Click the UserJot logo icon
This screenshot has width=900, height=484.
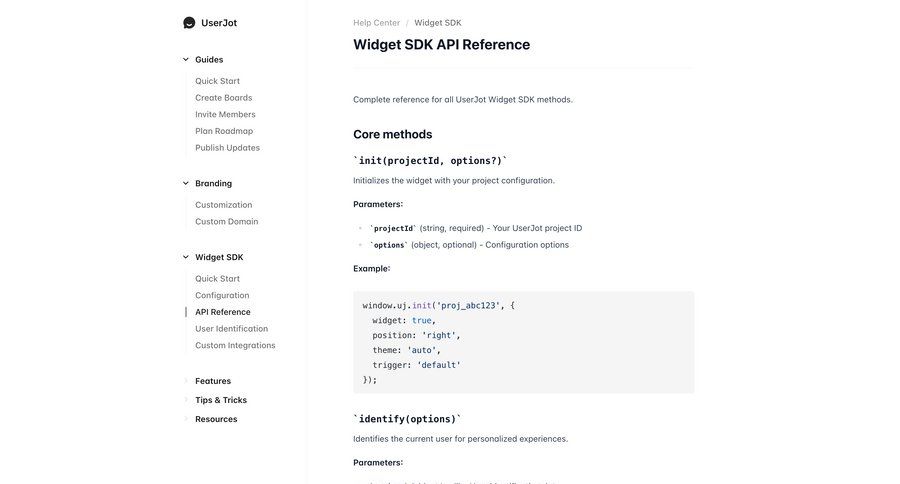click(x=189, y=23)
